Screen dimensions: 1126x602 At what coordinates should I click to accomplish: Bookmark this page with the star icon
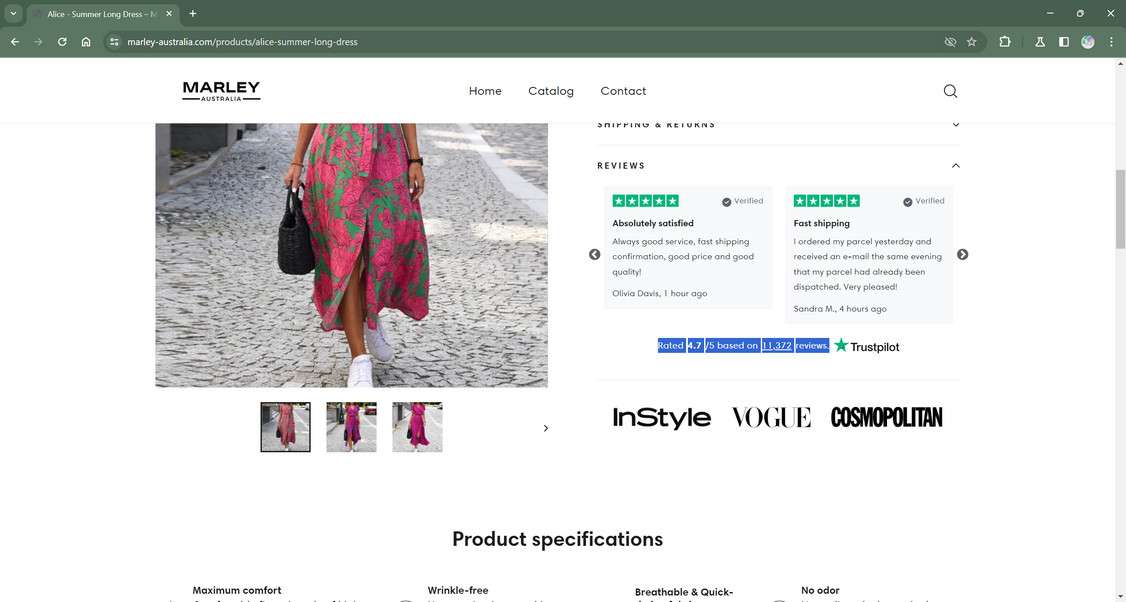(x=971, y=41)
